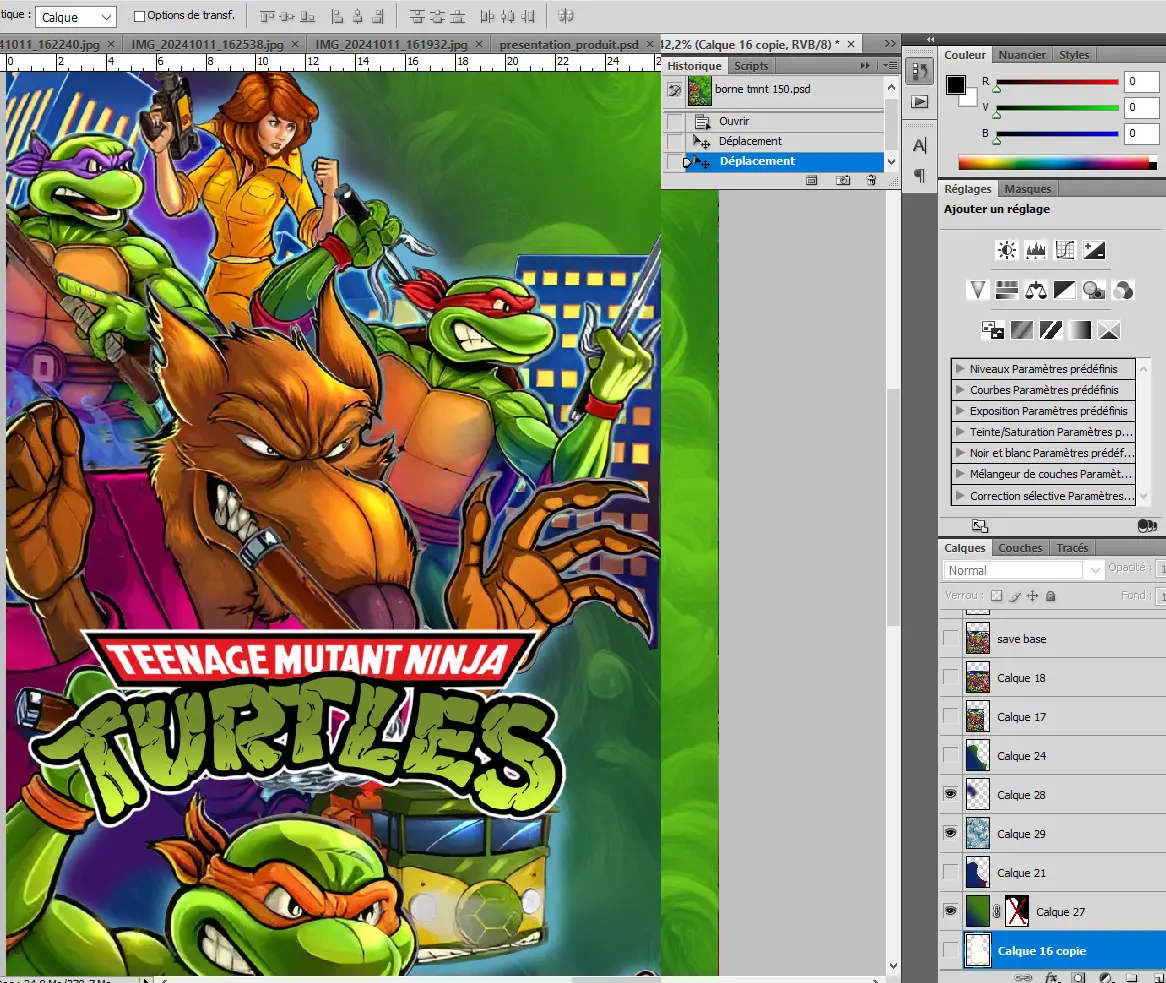Add a Hue/Saturation adjustment icon
Image resolution: width=1166 pixels, height=983 pixels.
1007,290
